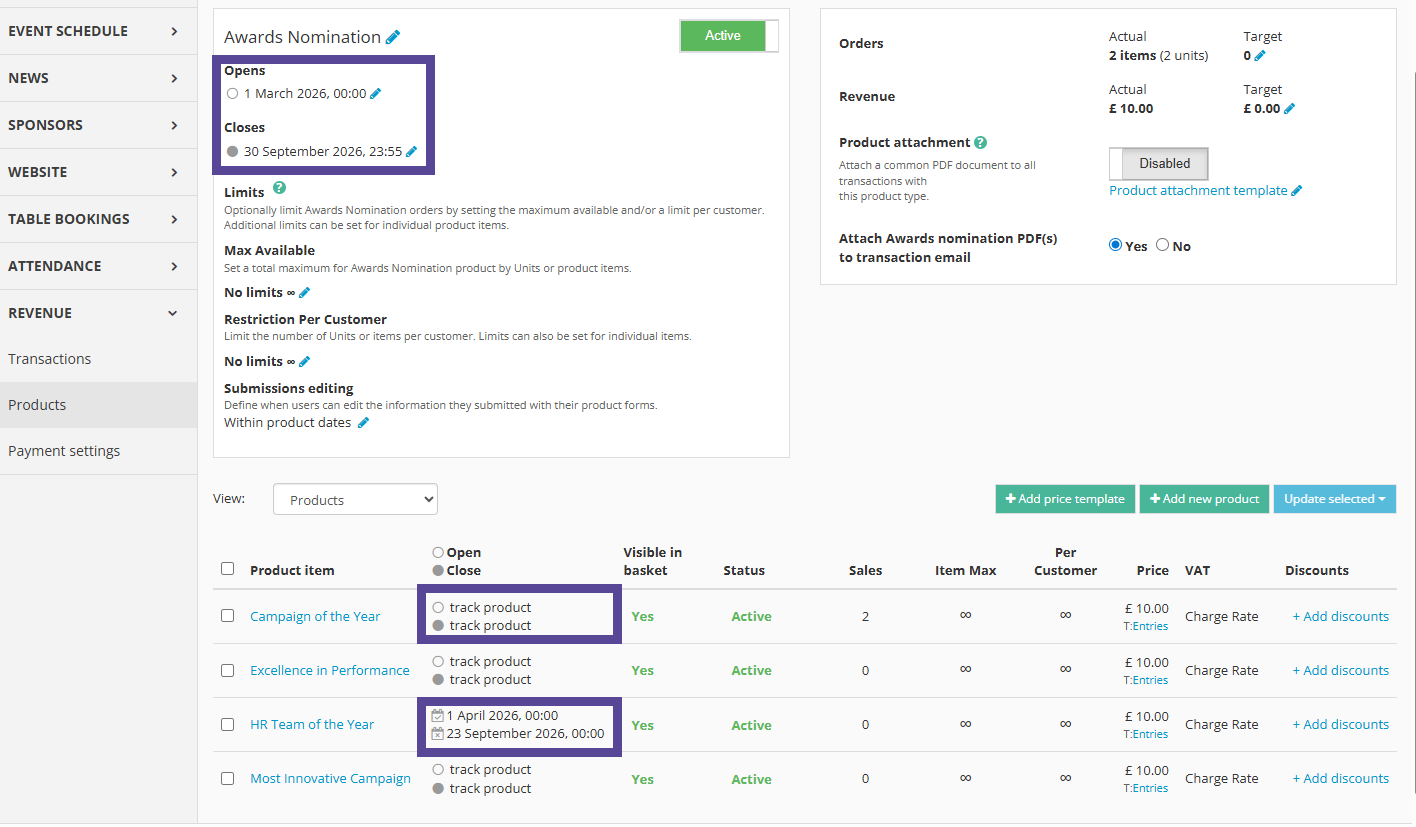1416x827 pixels.
Task: Select No for attaching nomination PDFs
Action: coord(1162,245)
